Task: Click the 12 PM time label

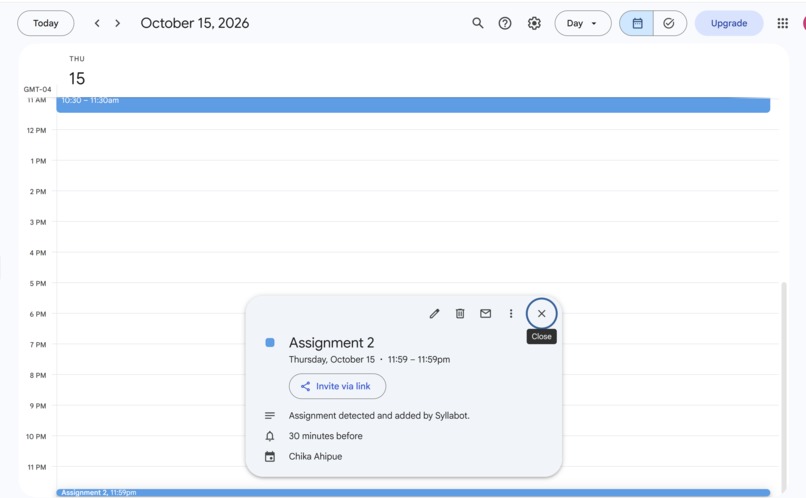Action: pos(36,131)
